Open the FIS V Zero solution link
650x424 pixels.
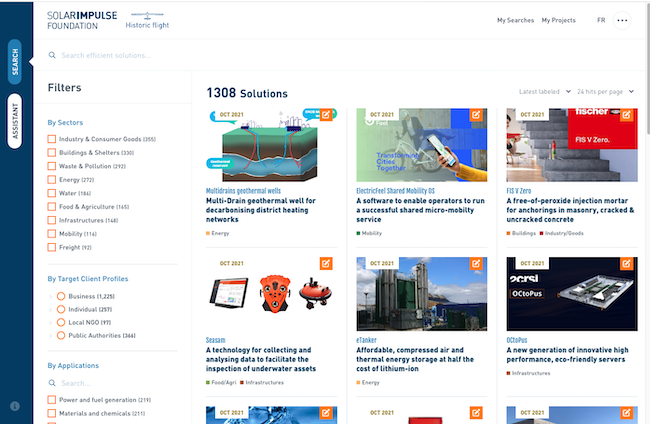(519, 191)
